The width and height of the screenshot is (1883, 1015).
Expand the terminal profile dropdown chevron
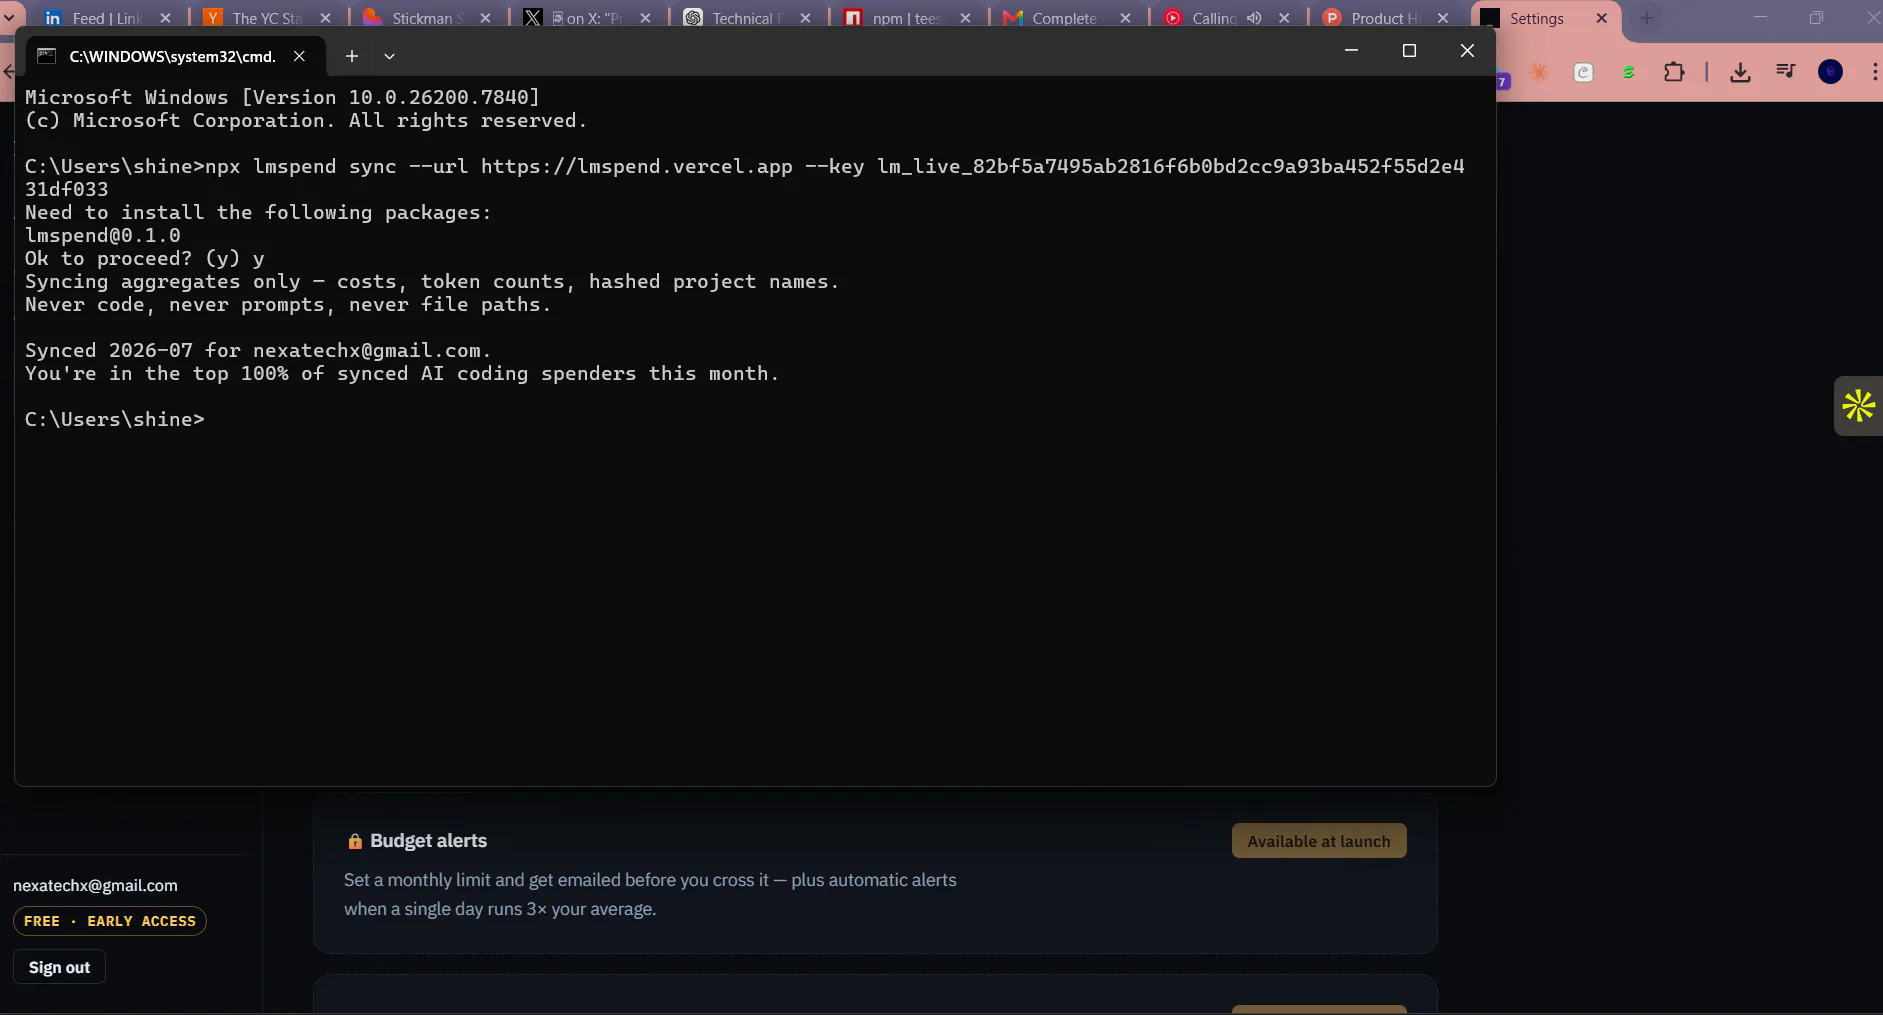(x=390, y=56)
